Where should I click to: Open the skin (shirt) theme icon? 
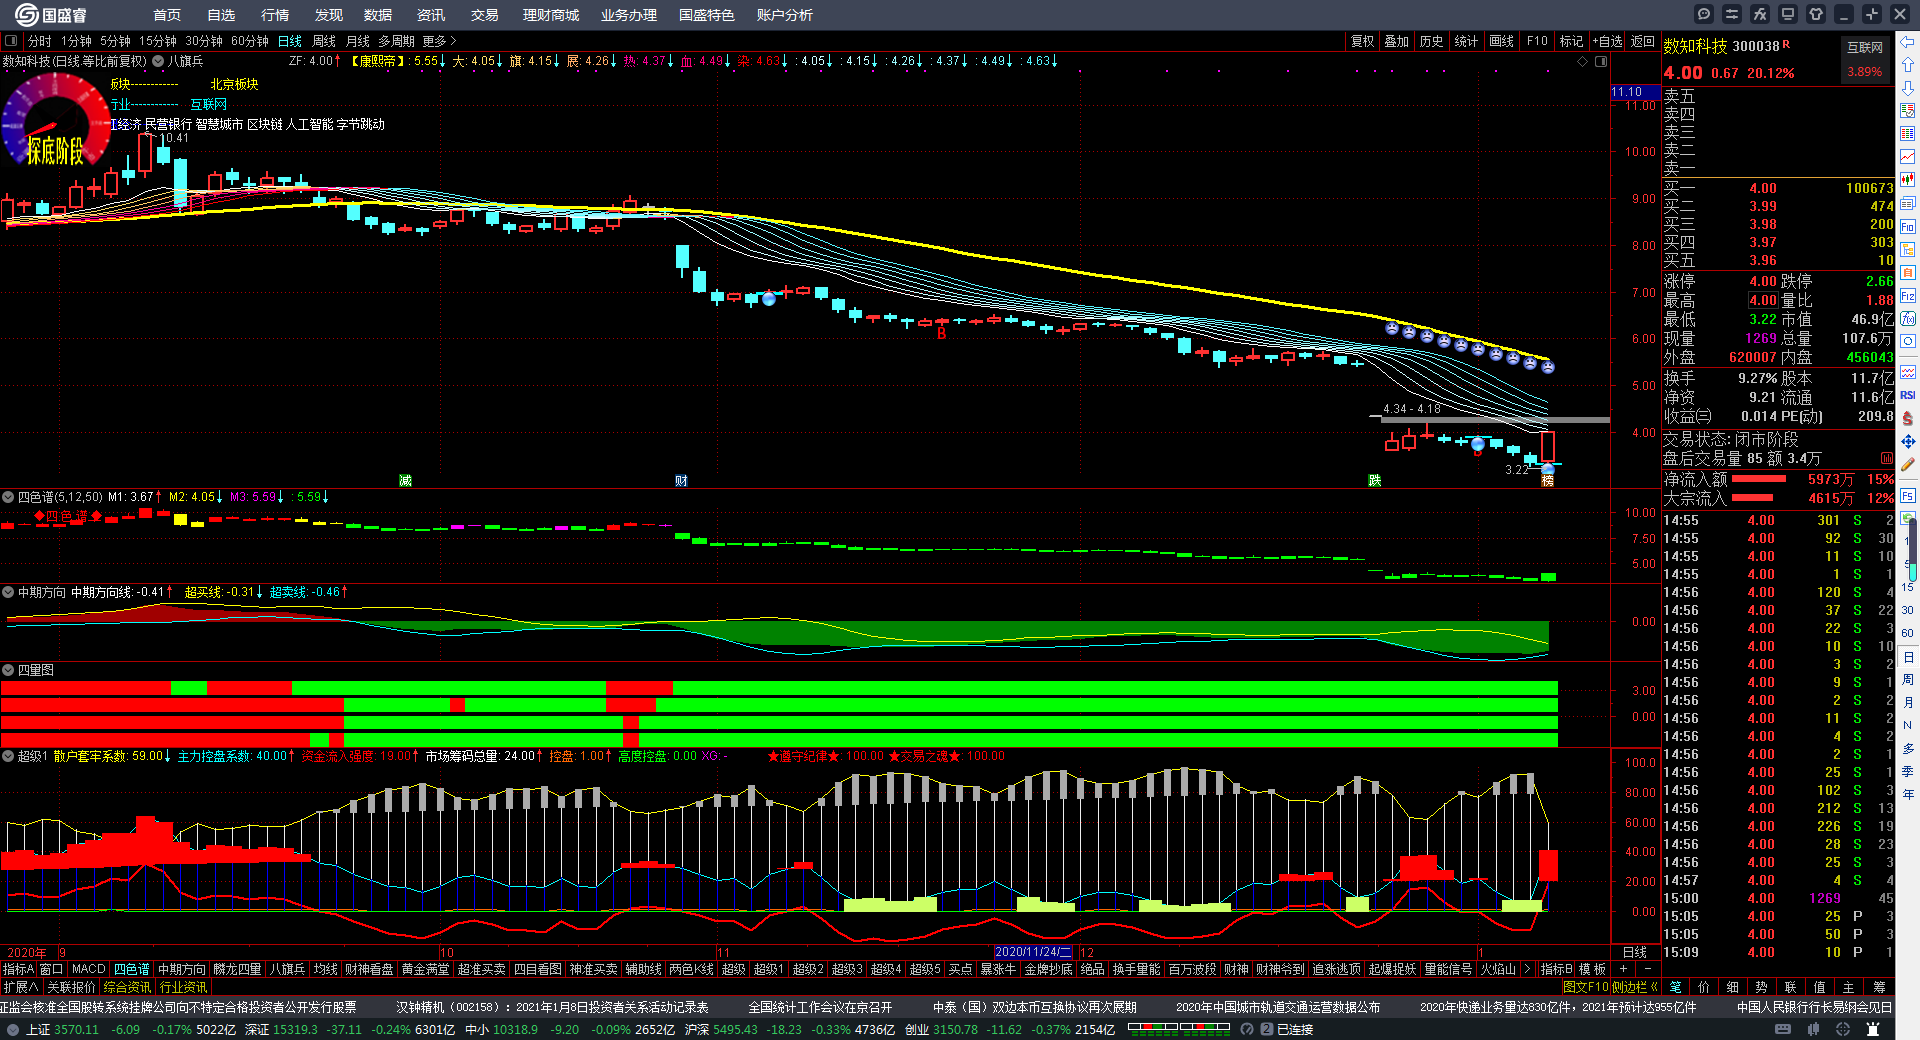pyautogui.click(x=1816, y=14)
